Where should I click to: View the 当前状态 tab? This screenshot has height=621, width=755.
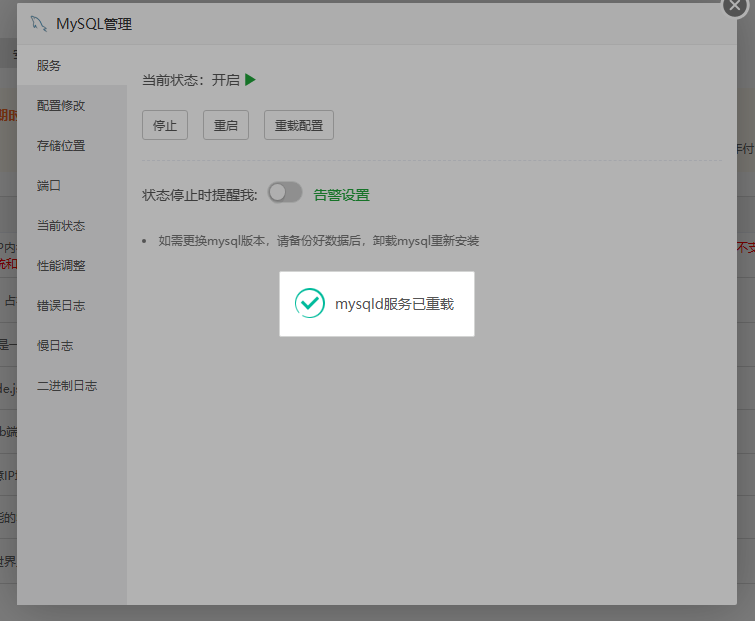[x=72, y=225]
